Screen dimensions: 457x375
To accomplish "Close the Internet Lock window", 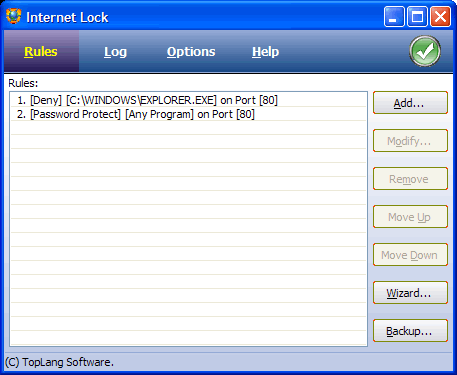I will [440, 16].
